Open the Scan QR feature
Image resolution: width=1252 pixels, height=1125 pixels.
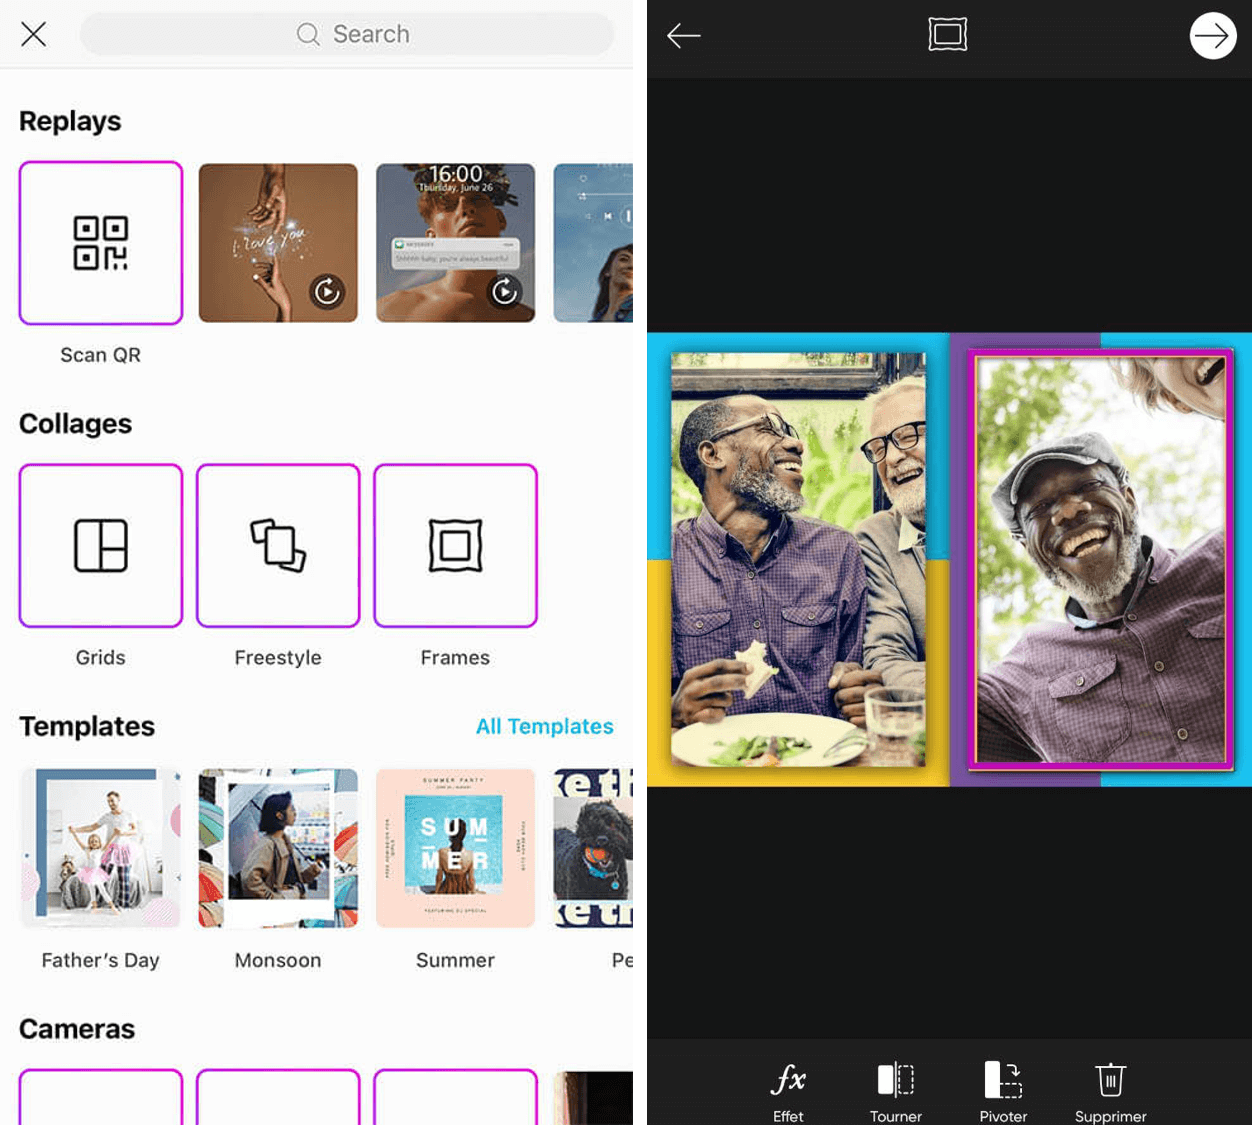tap(100, 243)
